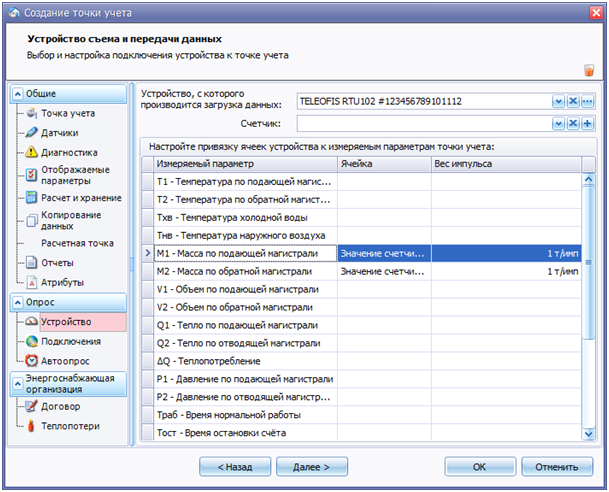Go to the Подключения page

coord(71,342)
